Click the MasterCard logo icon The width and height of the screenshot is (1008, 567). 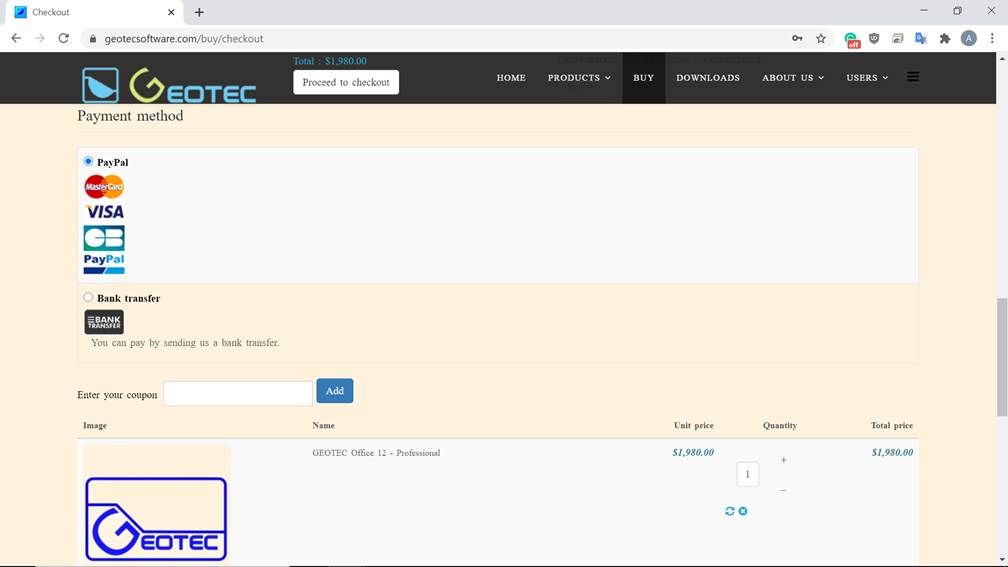click(x=104, y=186)
